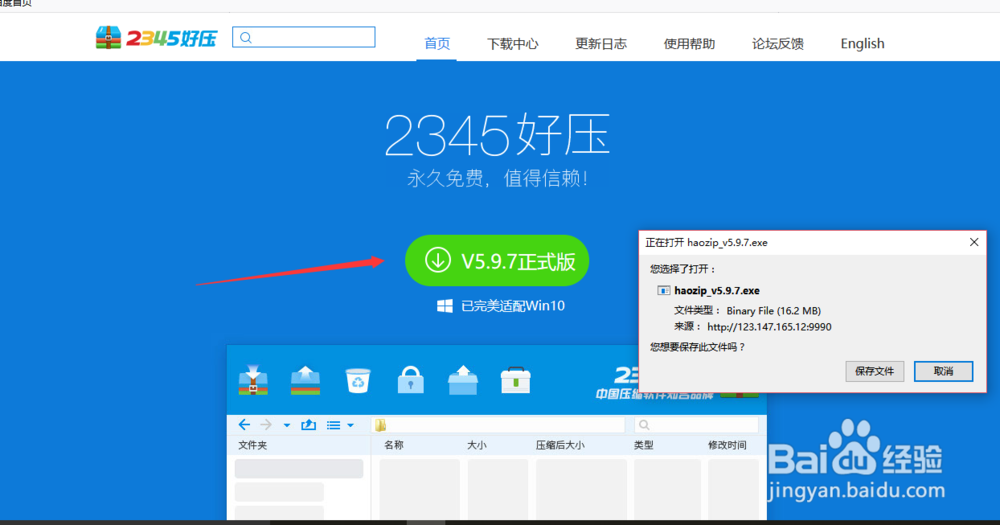Click the green V5.9.7正式版 download button
The width and height of the screenshot is (1000, 525).
(x=497, y=260)
